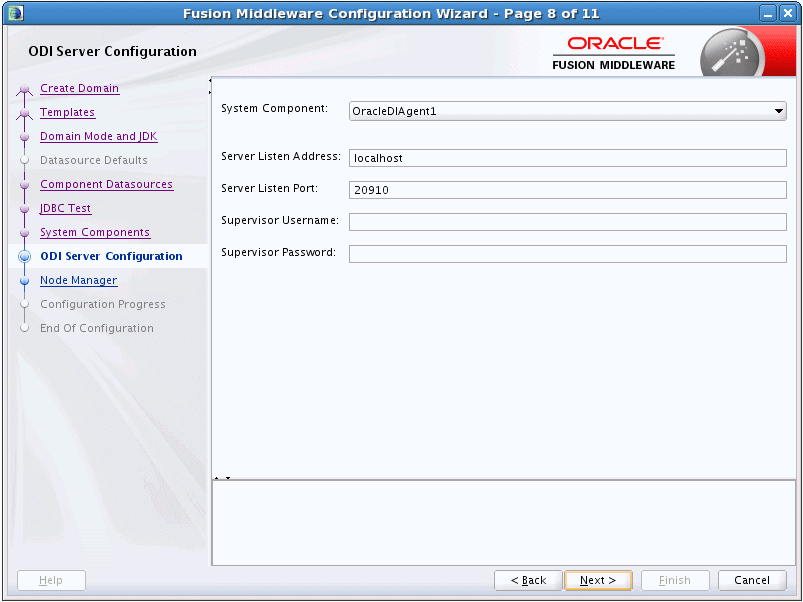Navigate to Domain Mode and JDK
This screenshot has height=602, width=803.
(98, 136)
